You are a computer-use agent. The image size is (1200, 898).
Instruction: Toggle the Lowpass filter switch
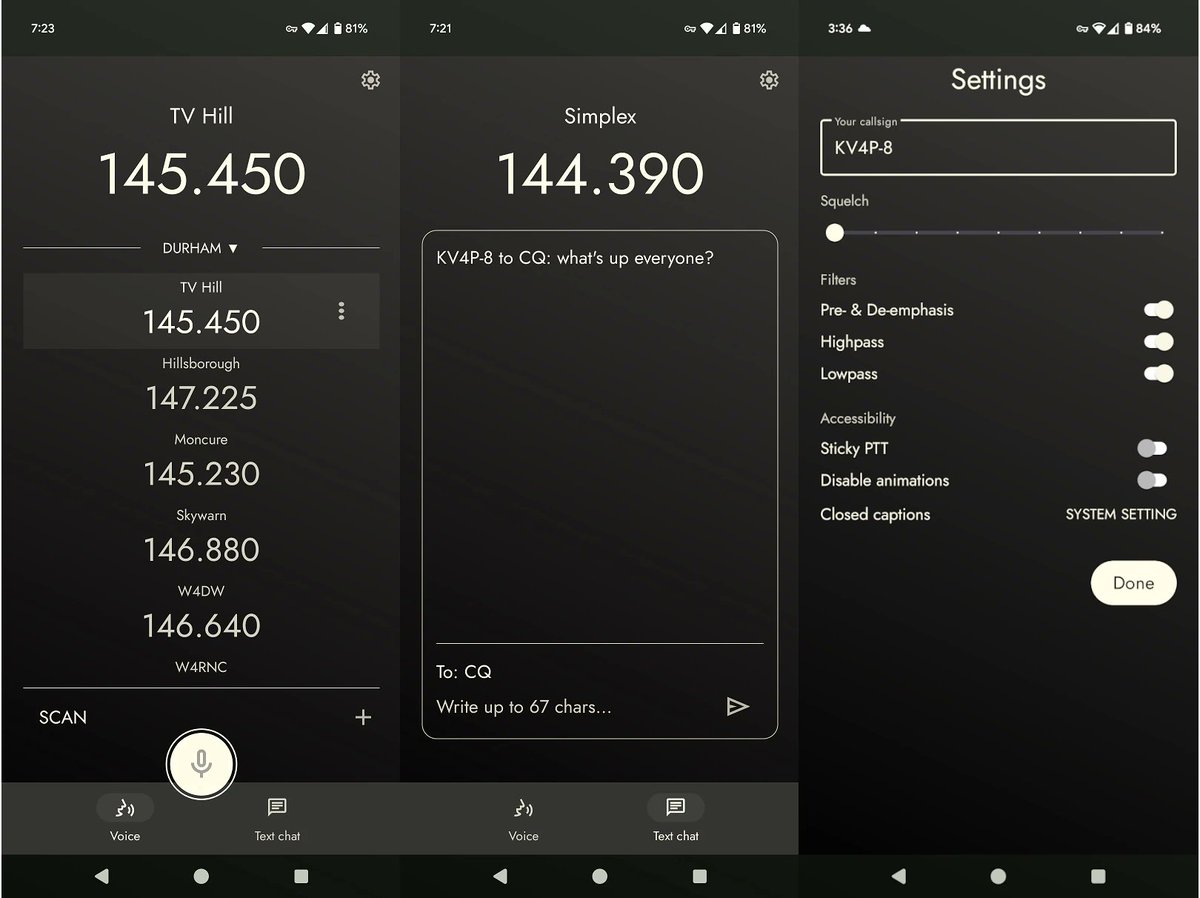tap(1158, 374)
